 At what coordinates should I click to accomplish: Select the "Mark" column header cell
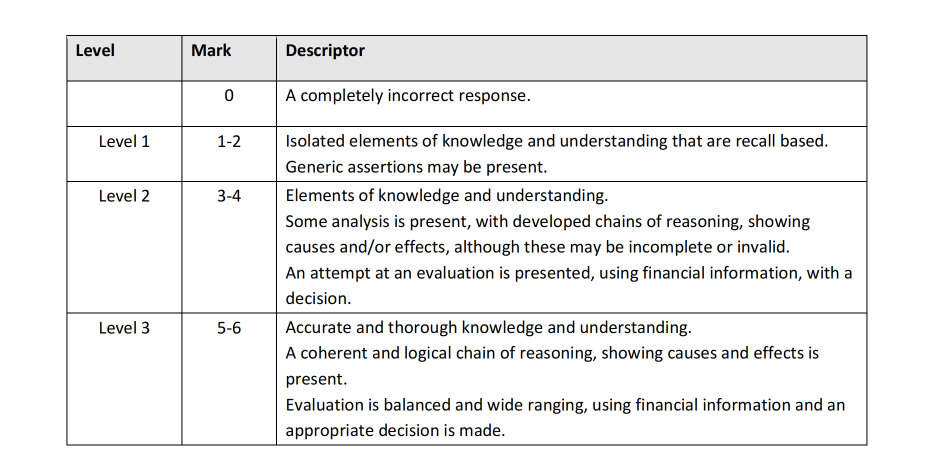[211, 50]
